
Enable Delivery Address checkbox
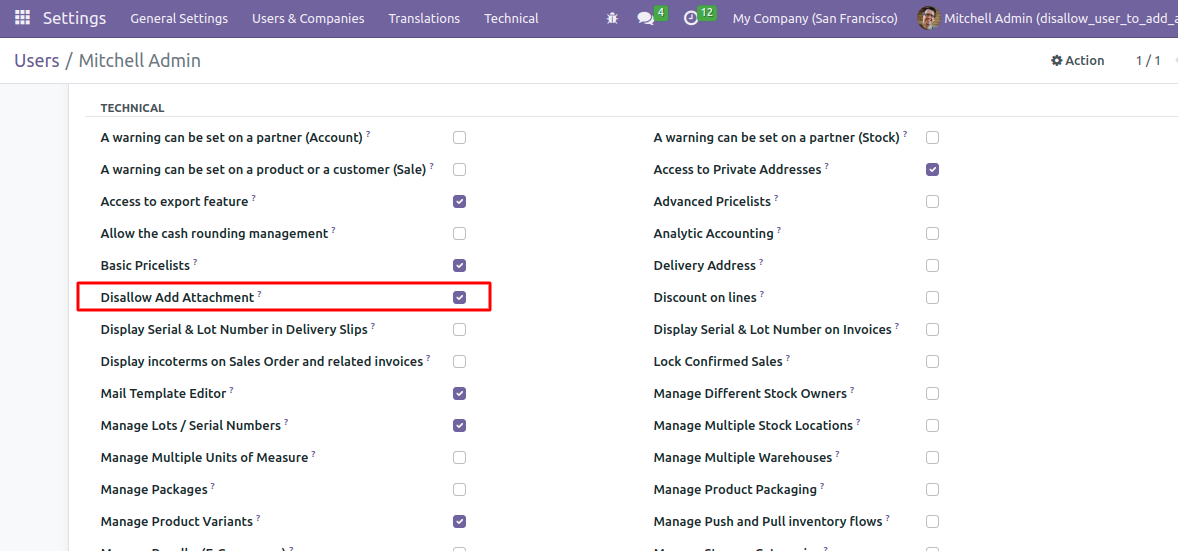(x=932, y=265)
